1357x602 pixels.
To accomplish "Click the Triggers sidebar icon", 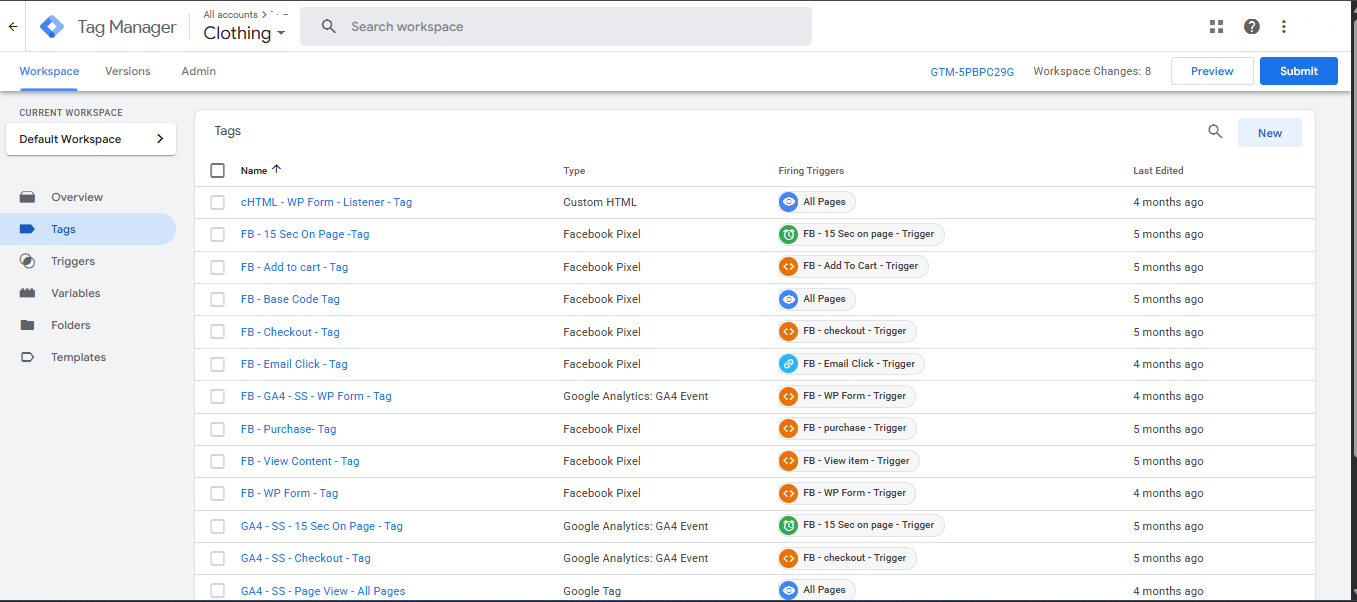I will click(28, 261).
